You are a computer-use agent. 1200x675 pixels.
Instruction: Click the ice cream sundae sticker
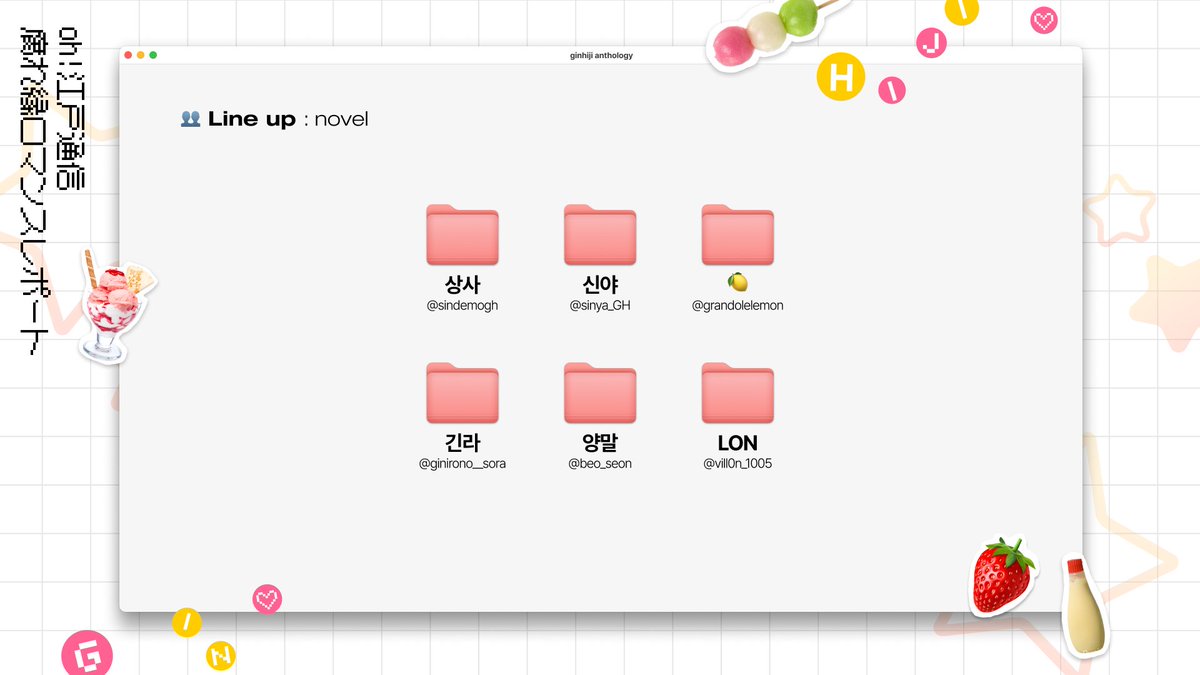pos(114,305)
